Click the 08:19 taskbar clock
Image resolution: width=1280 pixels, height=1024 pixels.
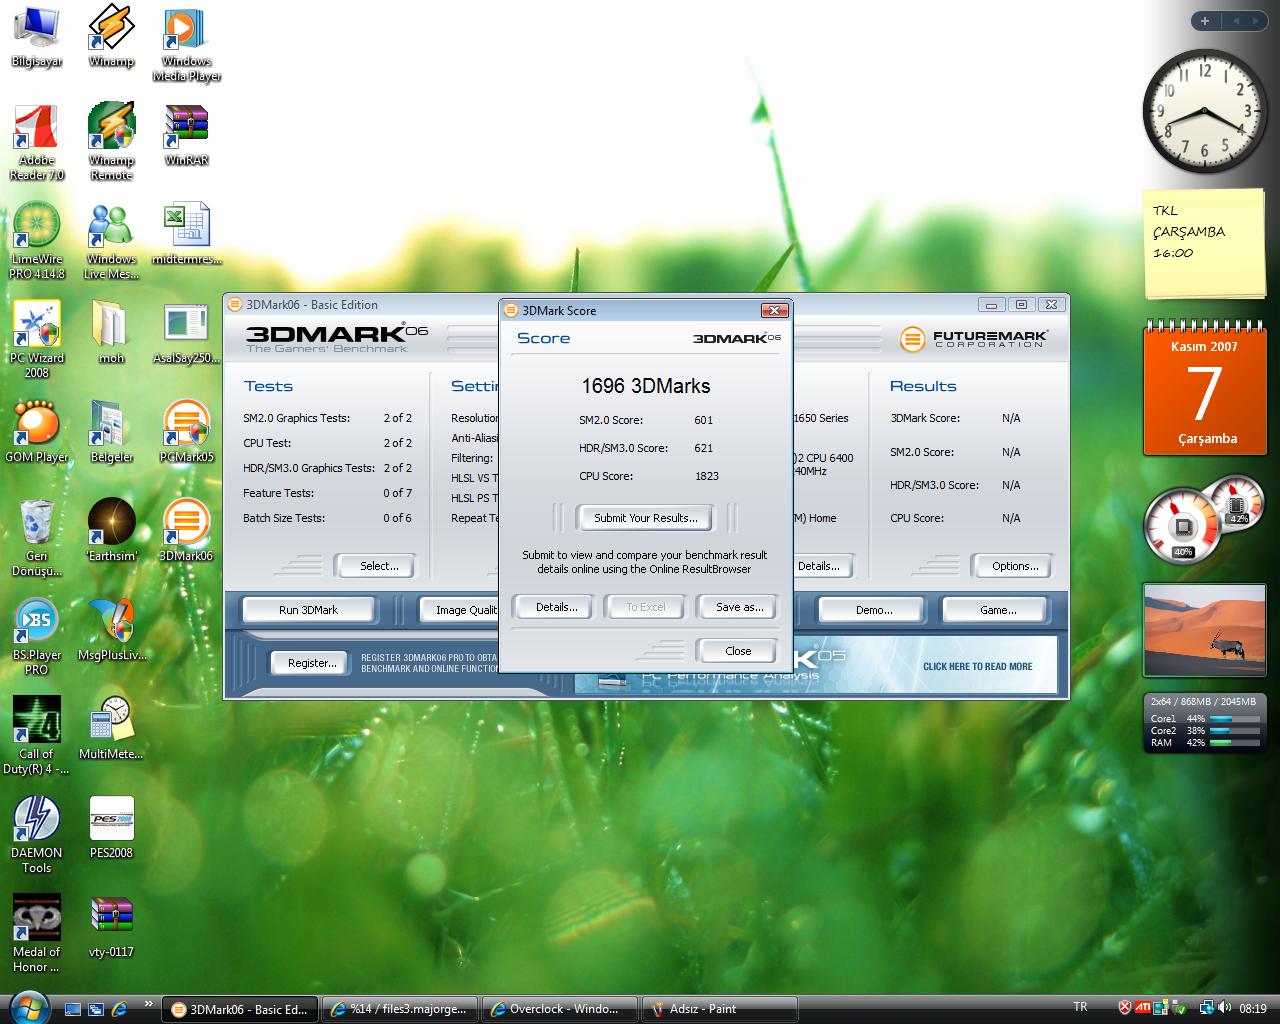pyautogui.click(x=1253, y=1009)
